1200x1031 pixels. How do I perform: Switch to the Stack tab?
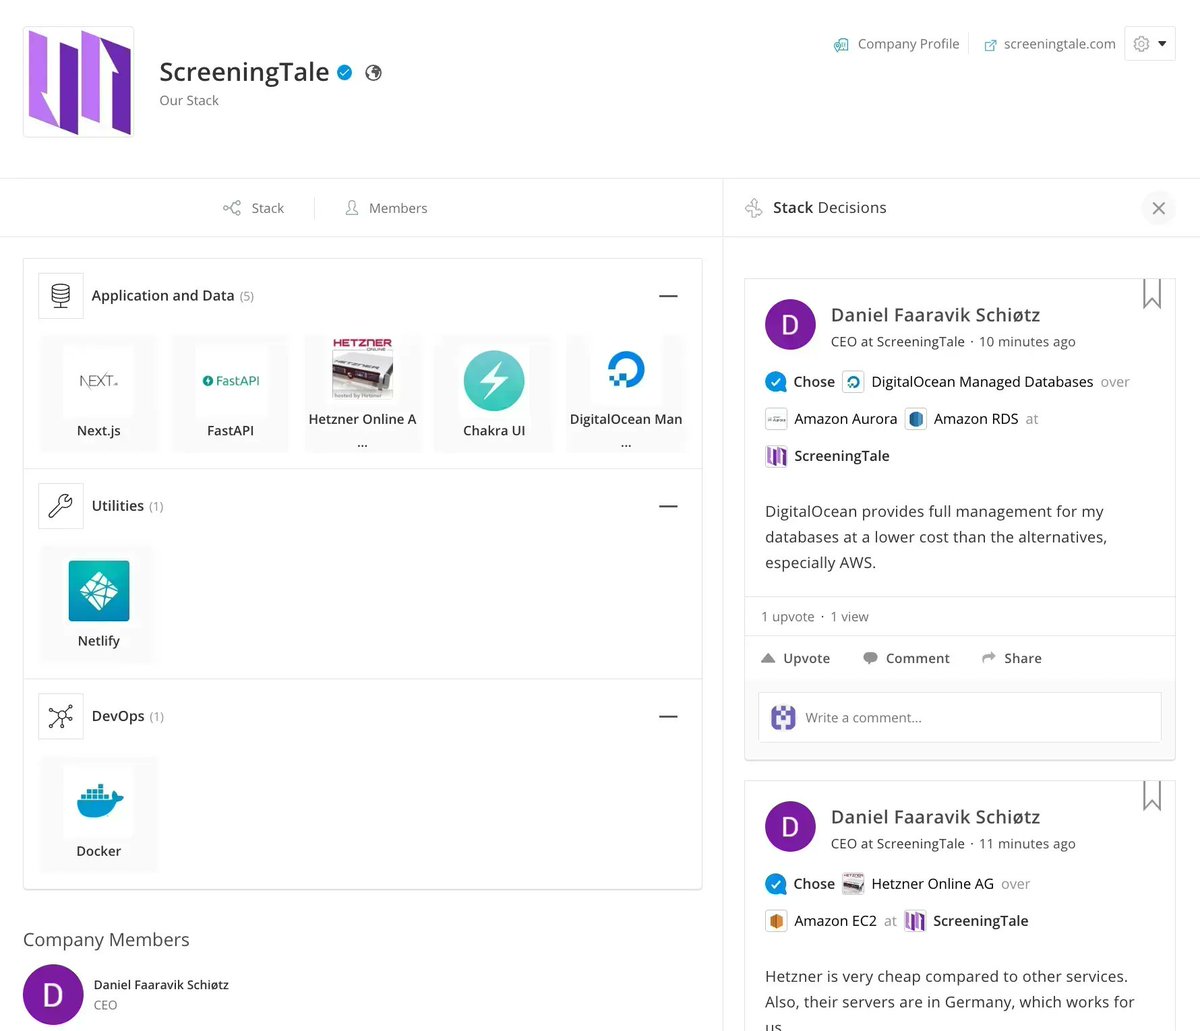pyautogui.click(x=254, y=208)
